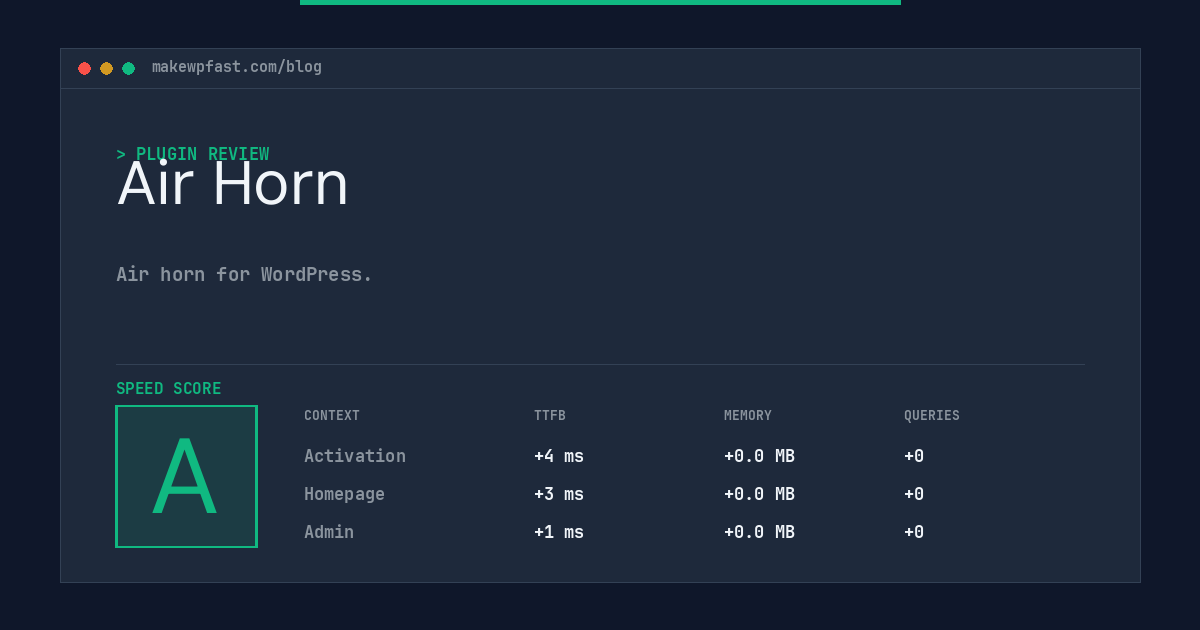Click the Air Horn title
1200x630 pixels.
233,184
